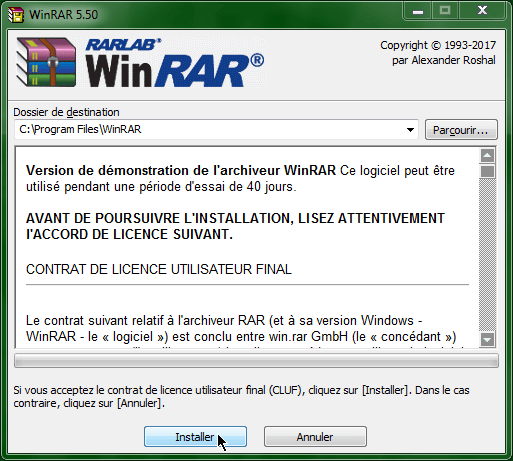This screenshot has width=513, height=461.
Task: Click the 'Dossier de destination' label
Action: (66, 112)
